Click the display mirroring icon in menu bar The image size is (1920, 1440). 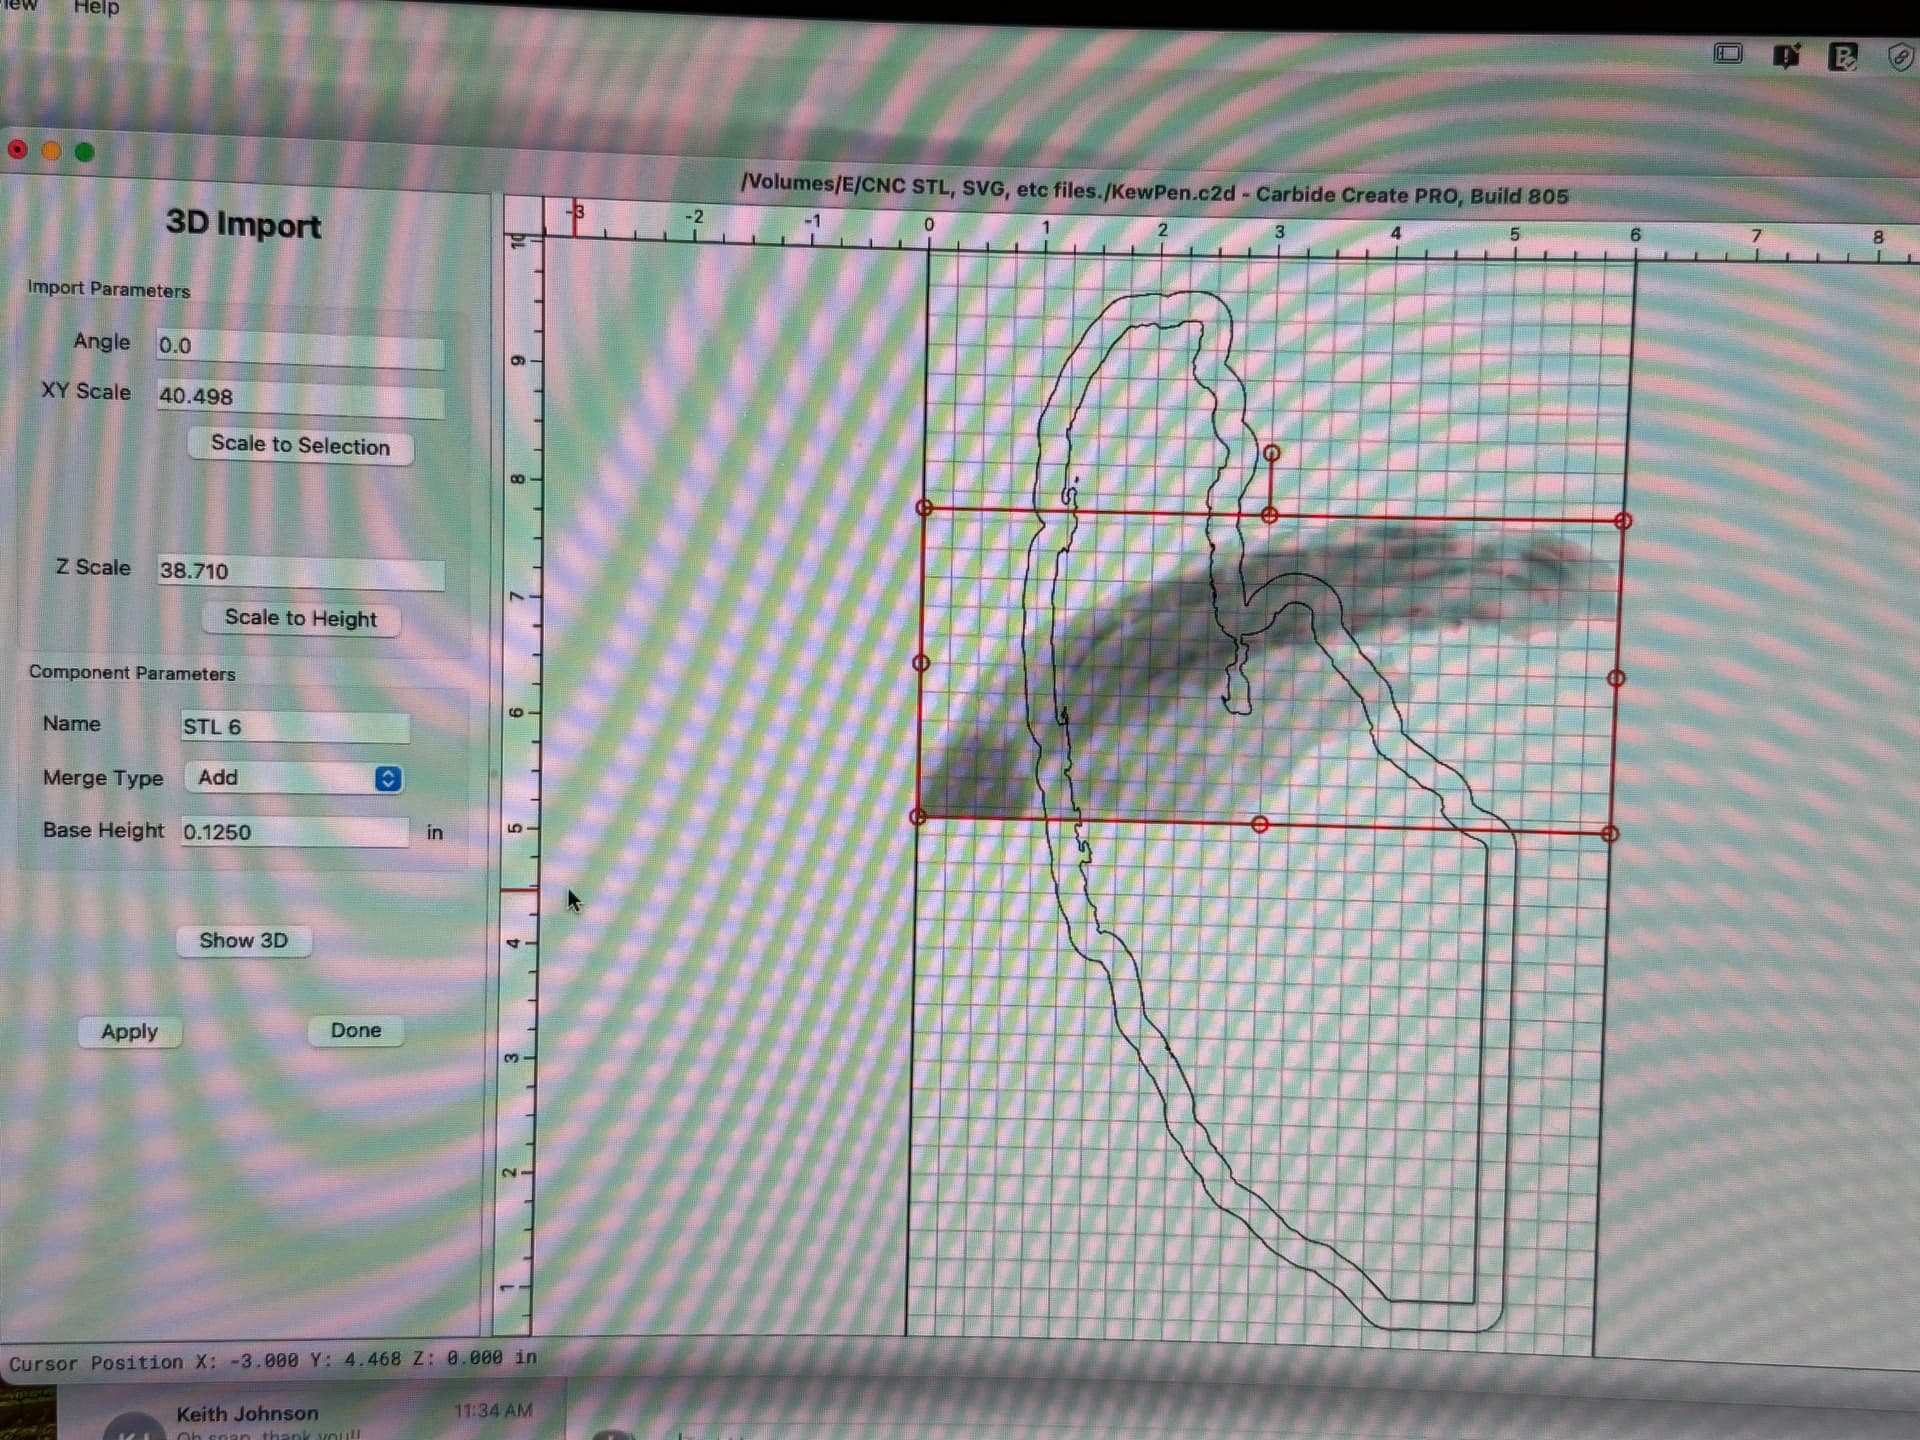1728,53
